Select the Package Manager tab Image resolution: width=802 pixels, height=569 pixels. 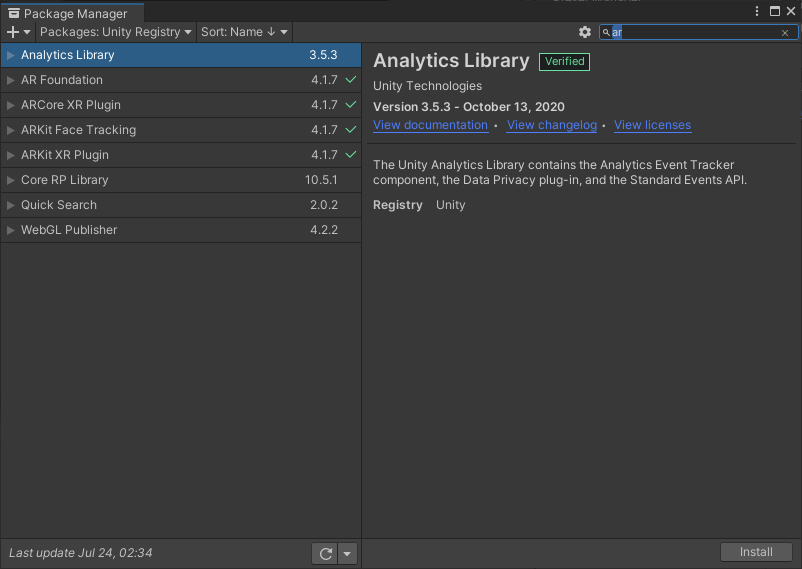click(x=72, y=13)
